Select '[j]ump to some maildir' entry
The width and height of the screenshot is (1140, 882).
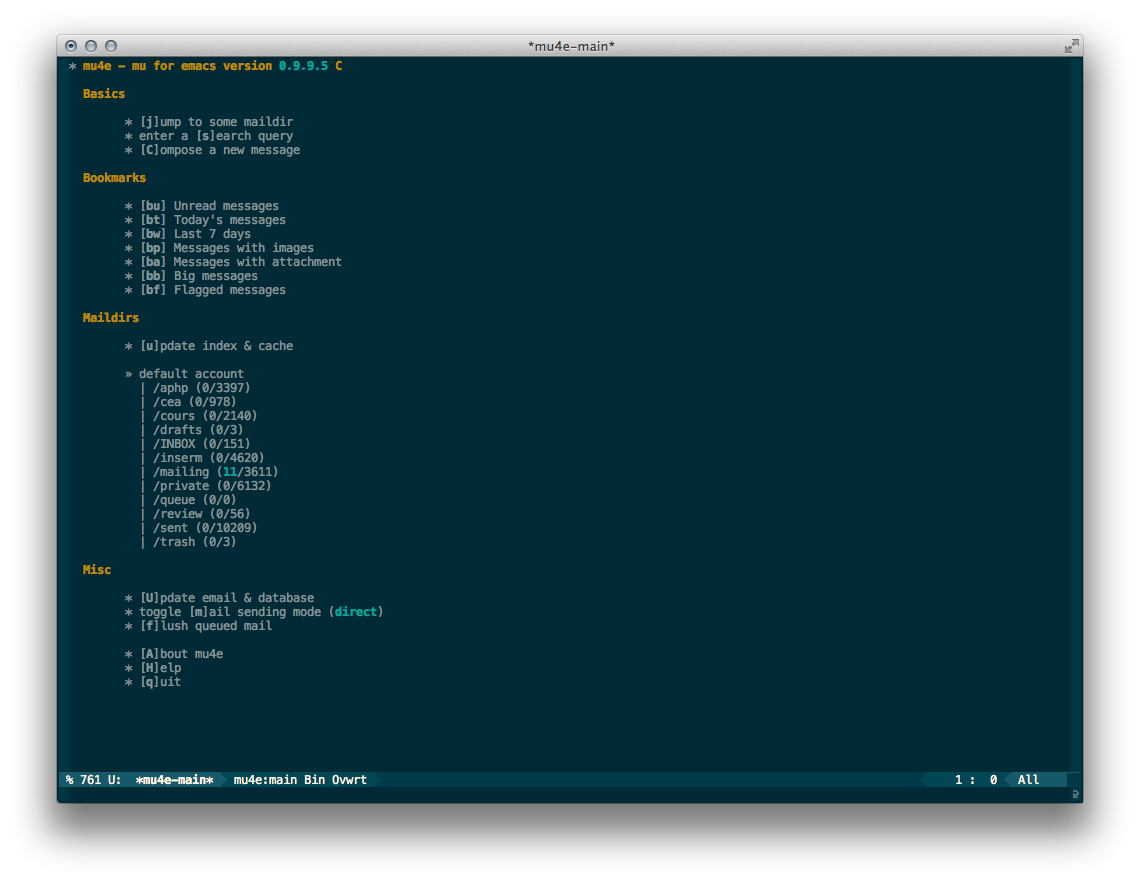click(216, 121)
